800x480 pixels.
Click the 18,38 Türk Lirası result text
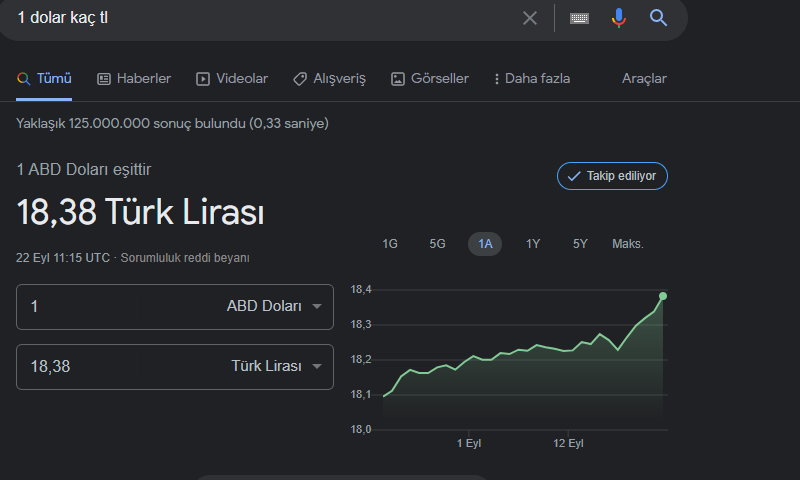[x=140, y=212]
